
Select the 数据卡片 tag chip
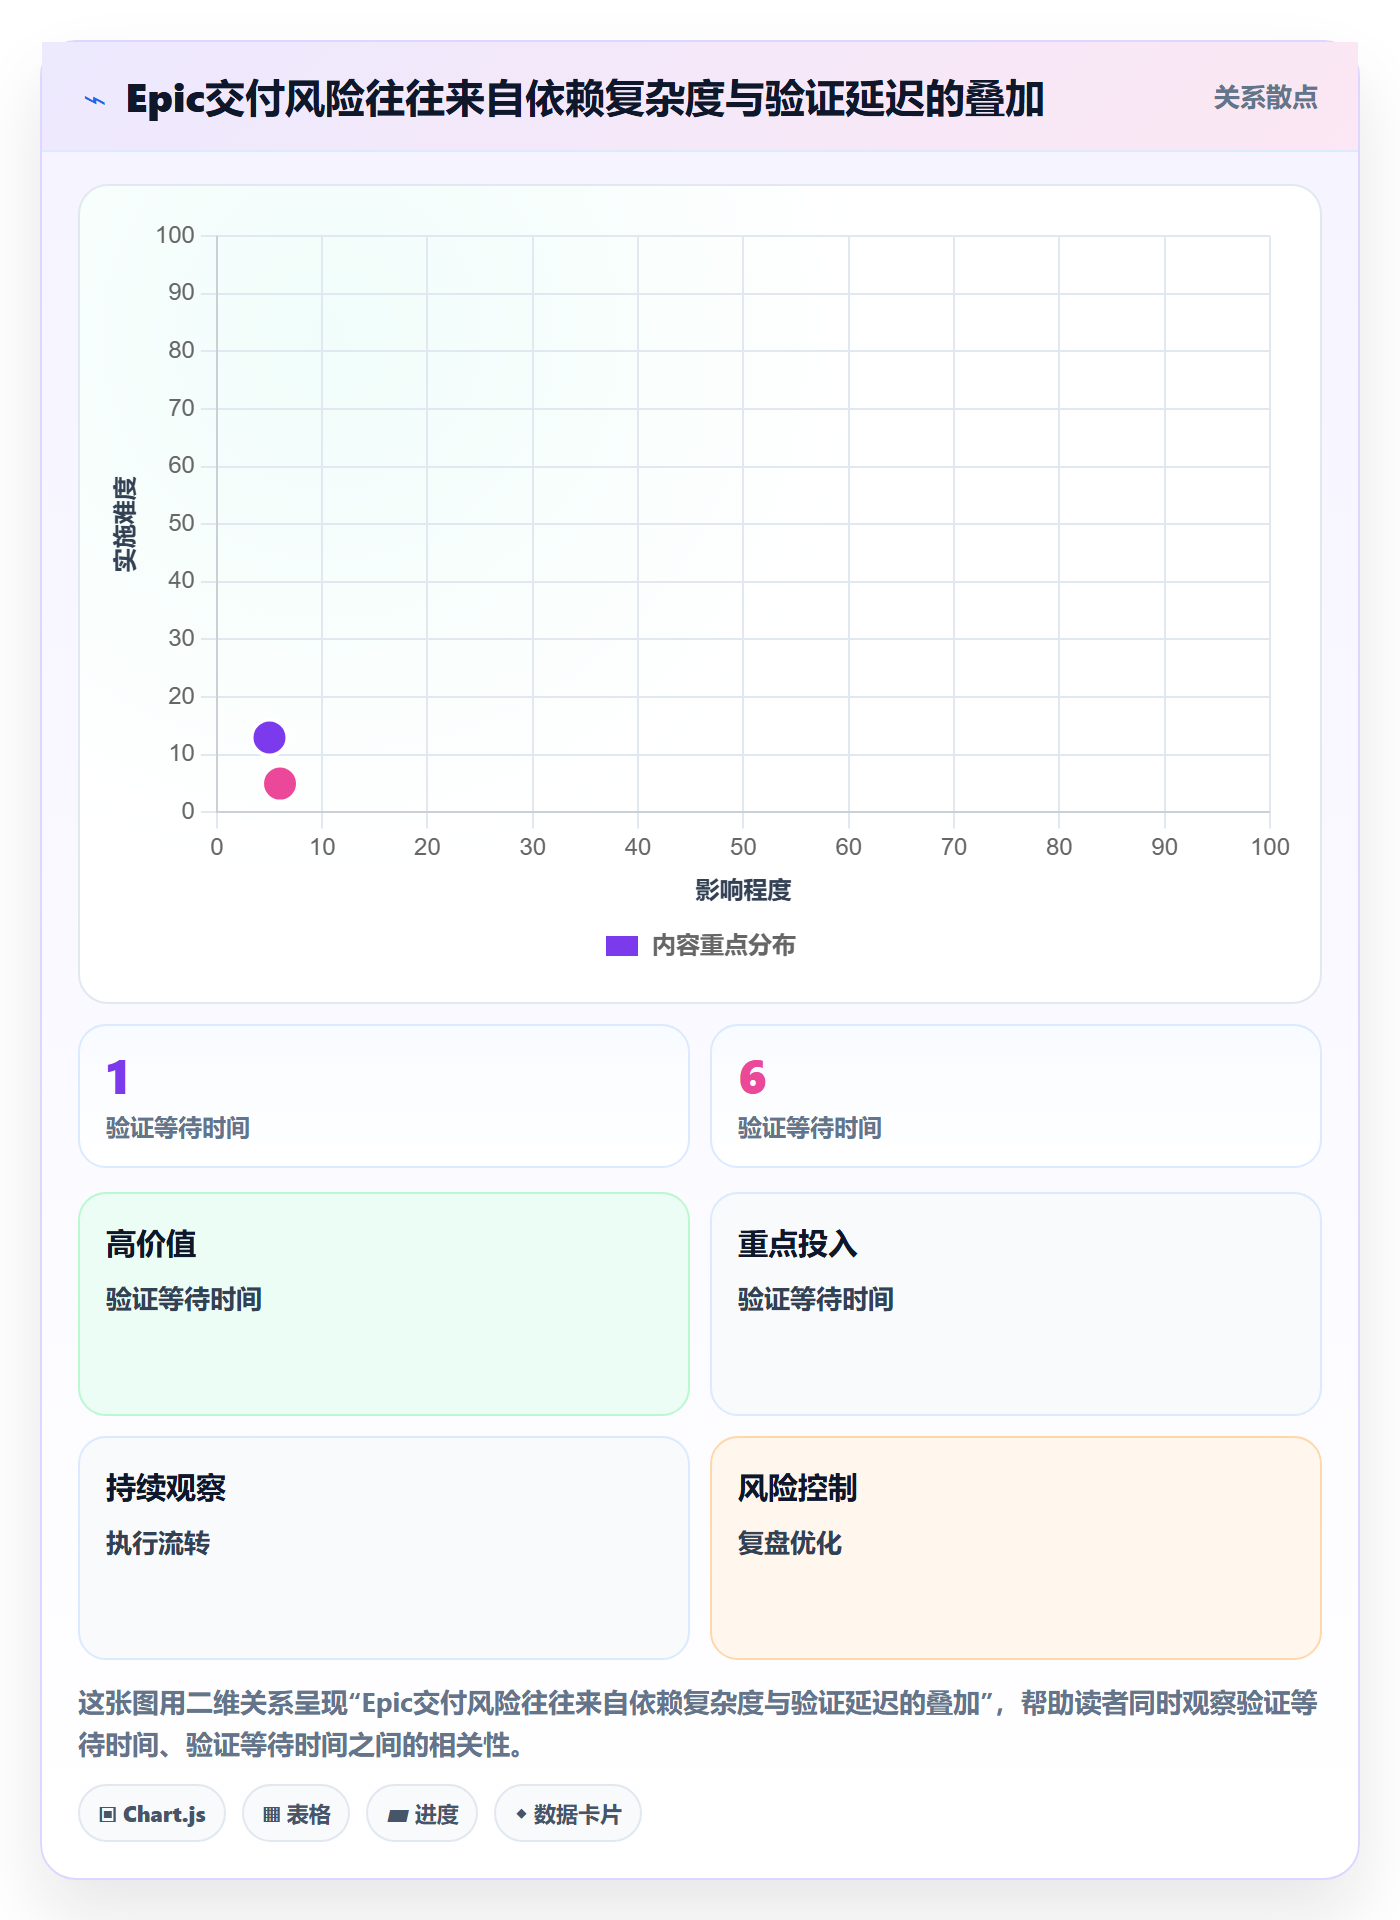tap(568, 1814)
